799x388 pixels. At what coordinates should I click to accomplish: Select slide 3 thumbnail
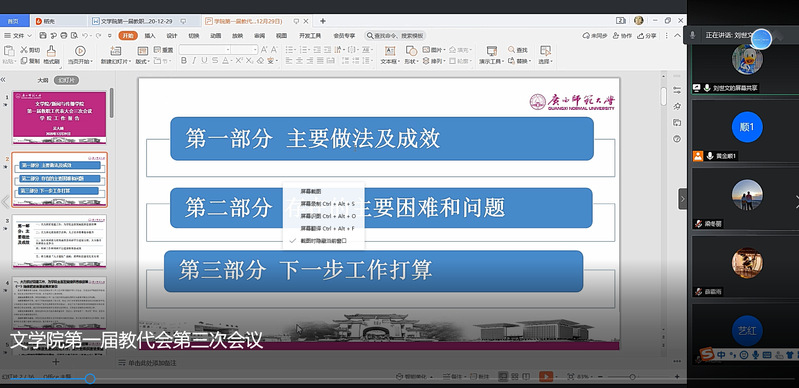[x=59, y=241]
